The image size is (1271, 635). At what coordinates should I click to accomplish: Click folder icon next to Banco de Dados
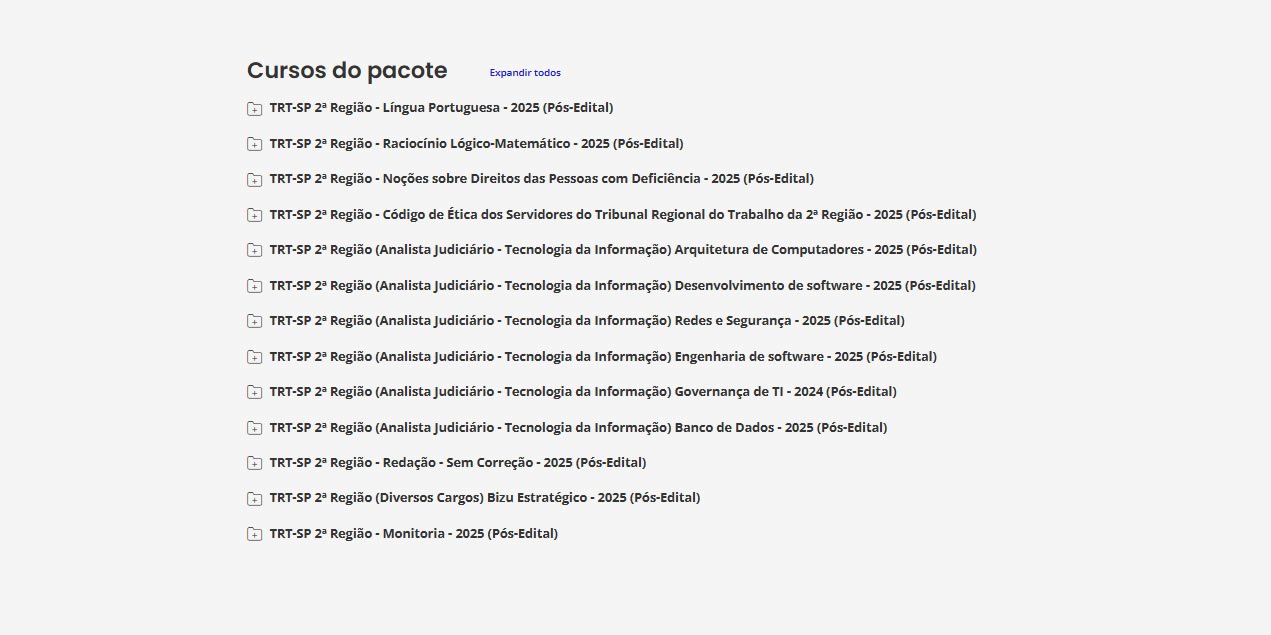point(254,428)
